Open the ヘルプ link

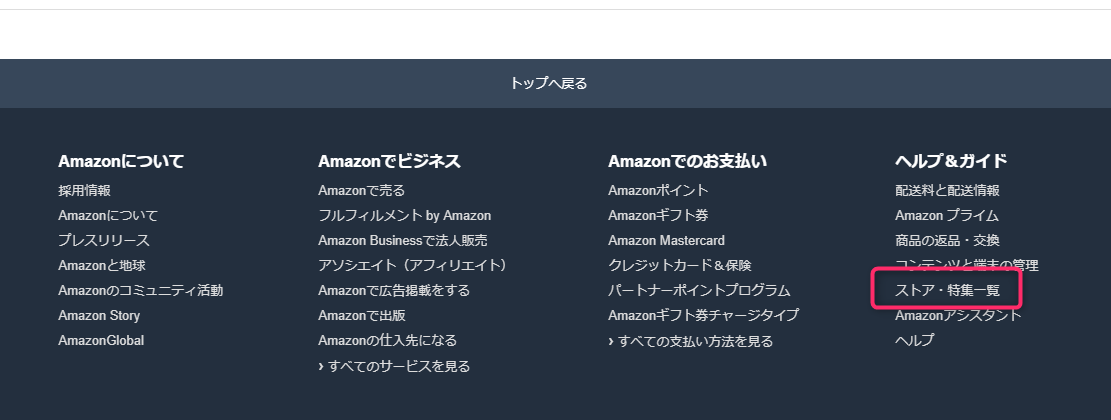coord(914,340)
